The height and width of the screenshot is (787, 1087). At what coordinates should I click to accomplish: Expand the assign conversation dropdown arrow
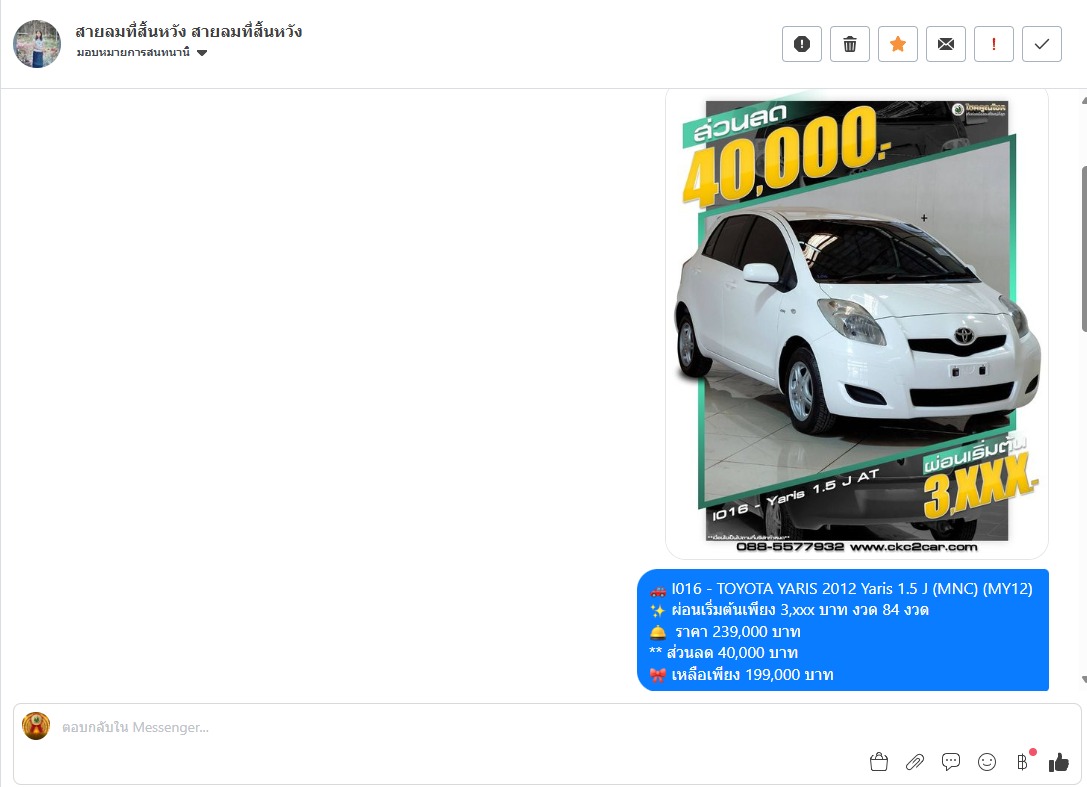202,53
